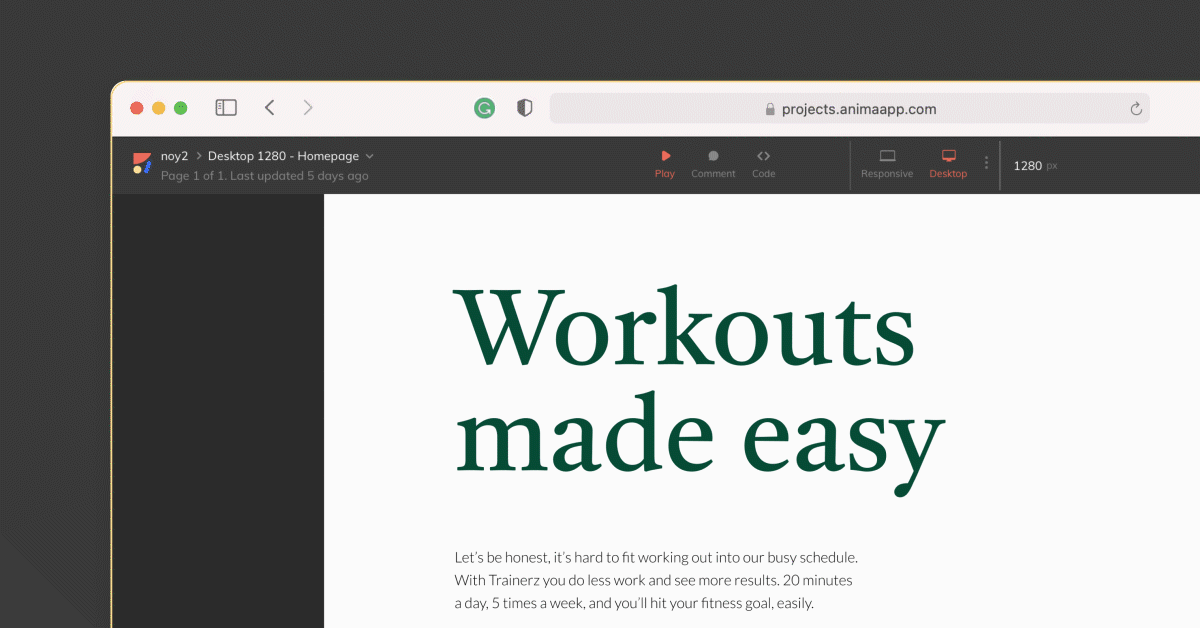Select the Desktop breakpoint view
The width and height of the screenshot is (1200, 628).
point(948,164)
